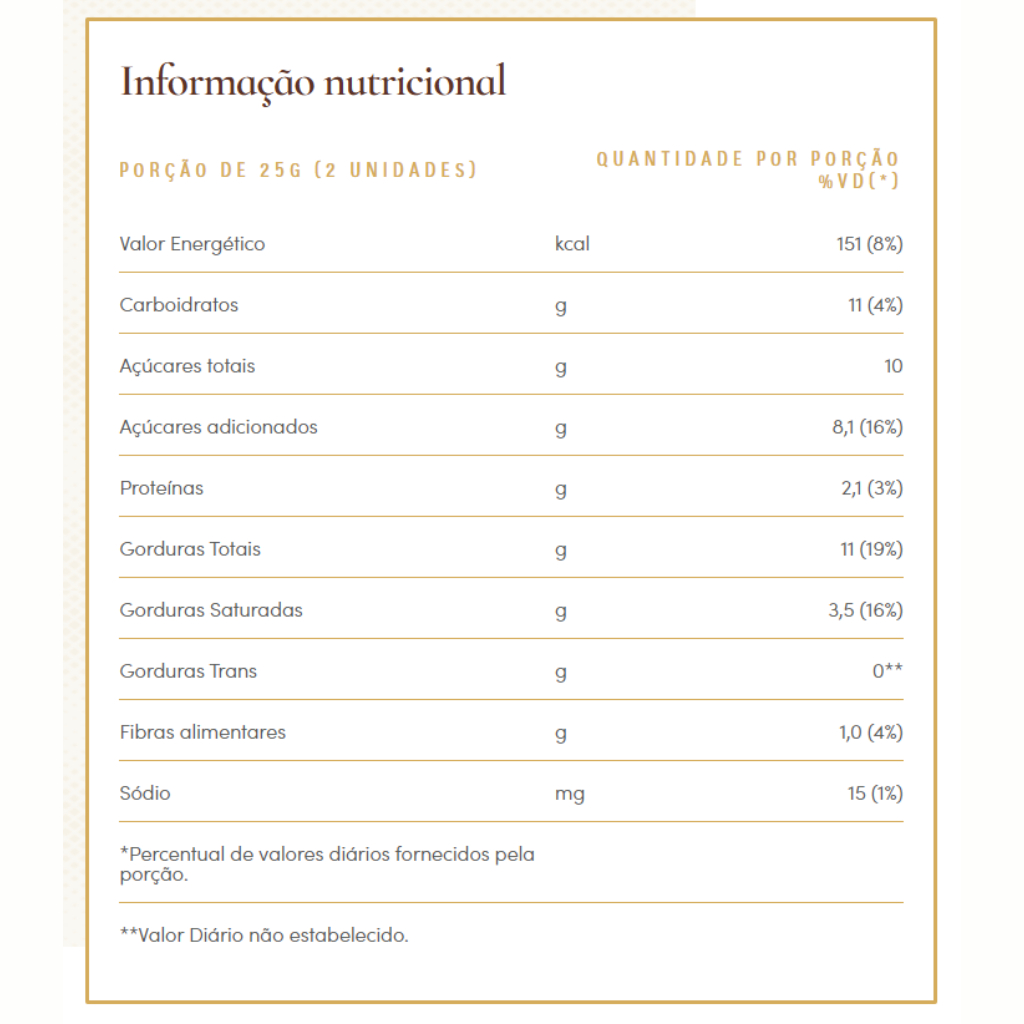The height and width of the screenshot is (1024, 1024).
Task: Click the "Gorduras Saturadas" row label
Action: [211, 610]
